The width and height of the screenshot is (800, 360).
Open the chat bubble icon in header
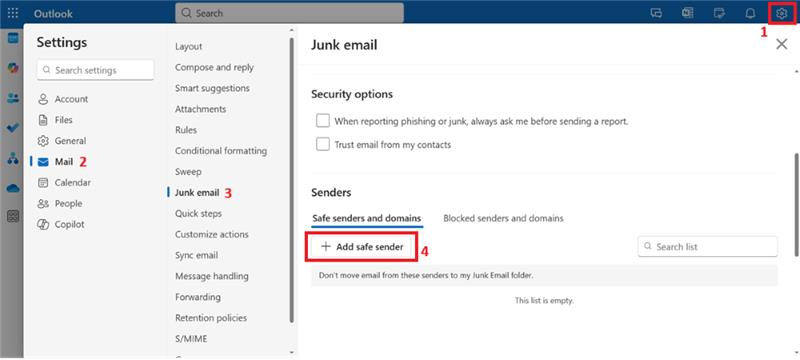657,14
